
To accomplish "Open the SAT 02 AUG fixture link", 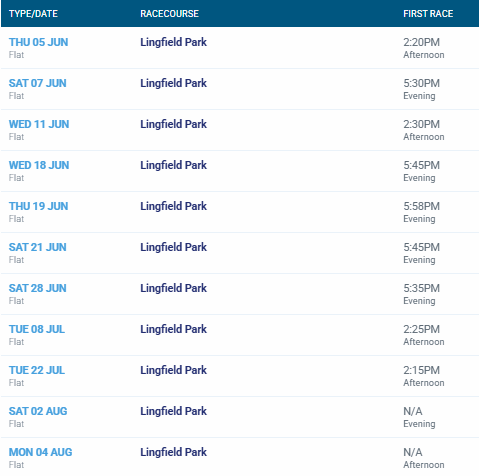I will (x=38, y=411).
